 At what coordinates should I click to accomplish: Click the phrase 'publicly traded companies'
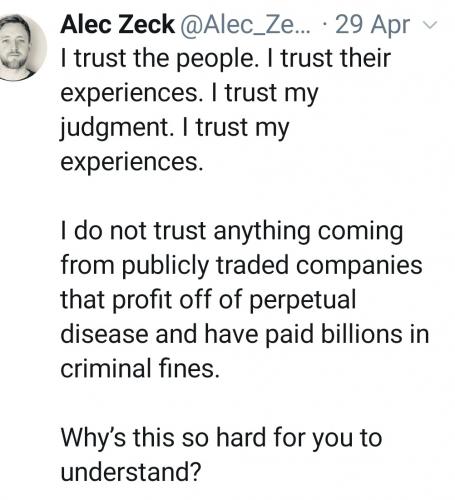272,266
